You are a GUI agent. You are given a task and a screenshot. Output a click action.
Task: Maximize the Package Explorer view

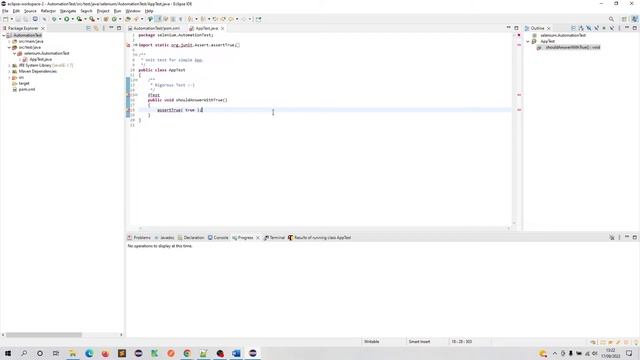[119, 28]
